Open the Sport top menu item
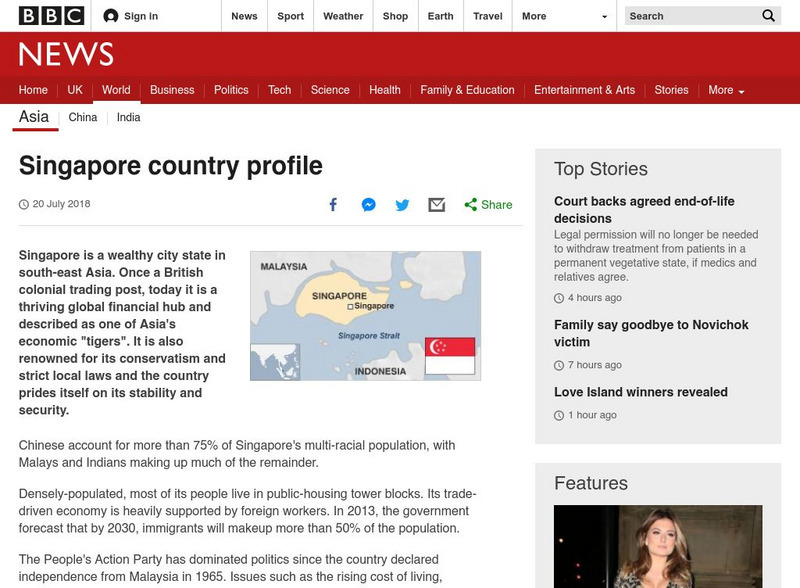 pyautogui.click(x=290, y=16)
